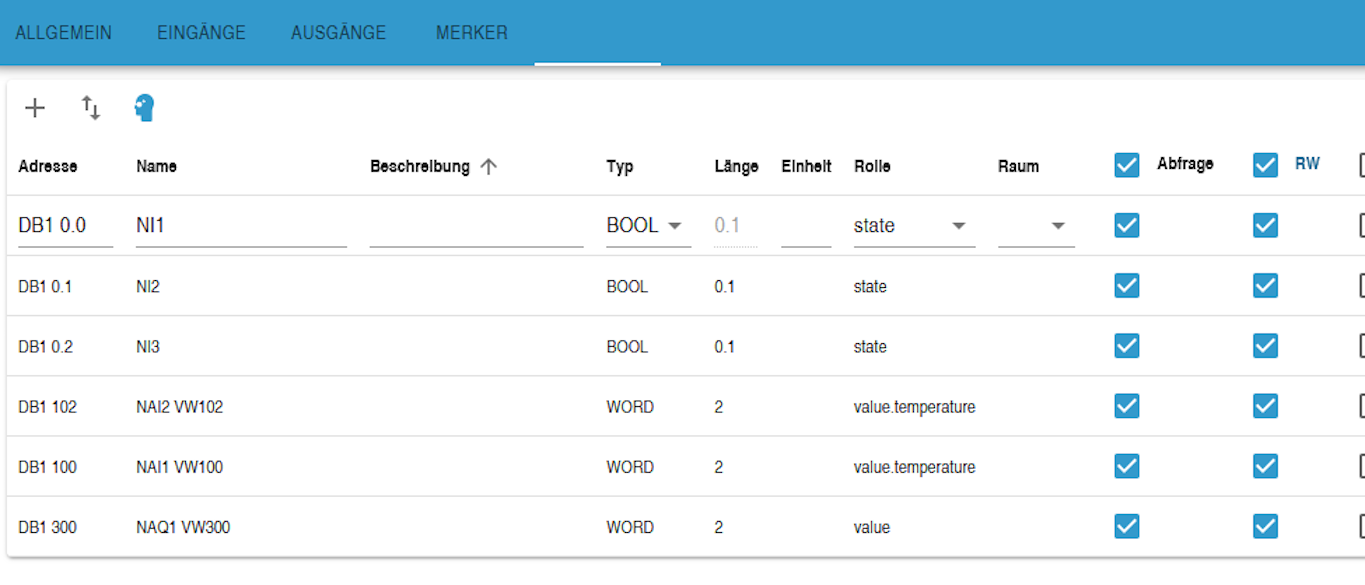Switch to the ALLGEMEIN tab

pos(63,33)
